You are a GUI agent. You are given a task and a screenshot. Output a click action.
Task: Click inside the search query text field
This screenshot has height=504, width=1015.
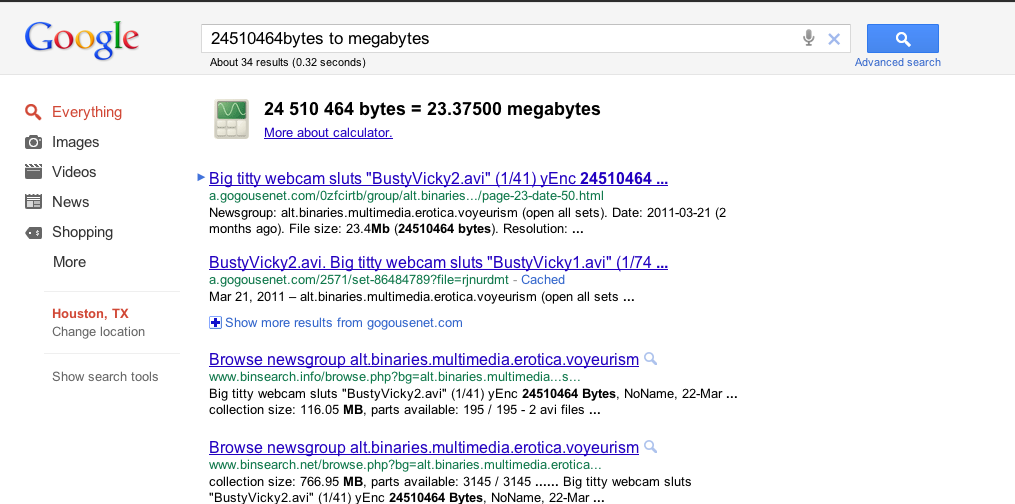click(500, 39)
